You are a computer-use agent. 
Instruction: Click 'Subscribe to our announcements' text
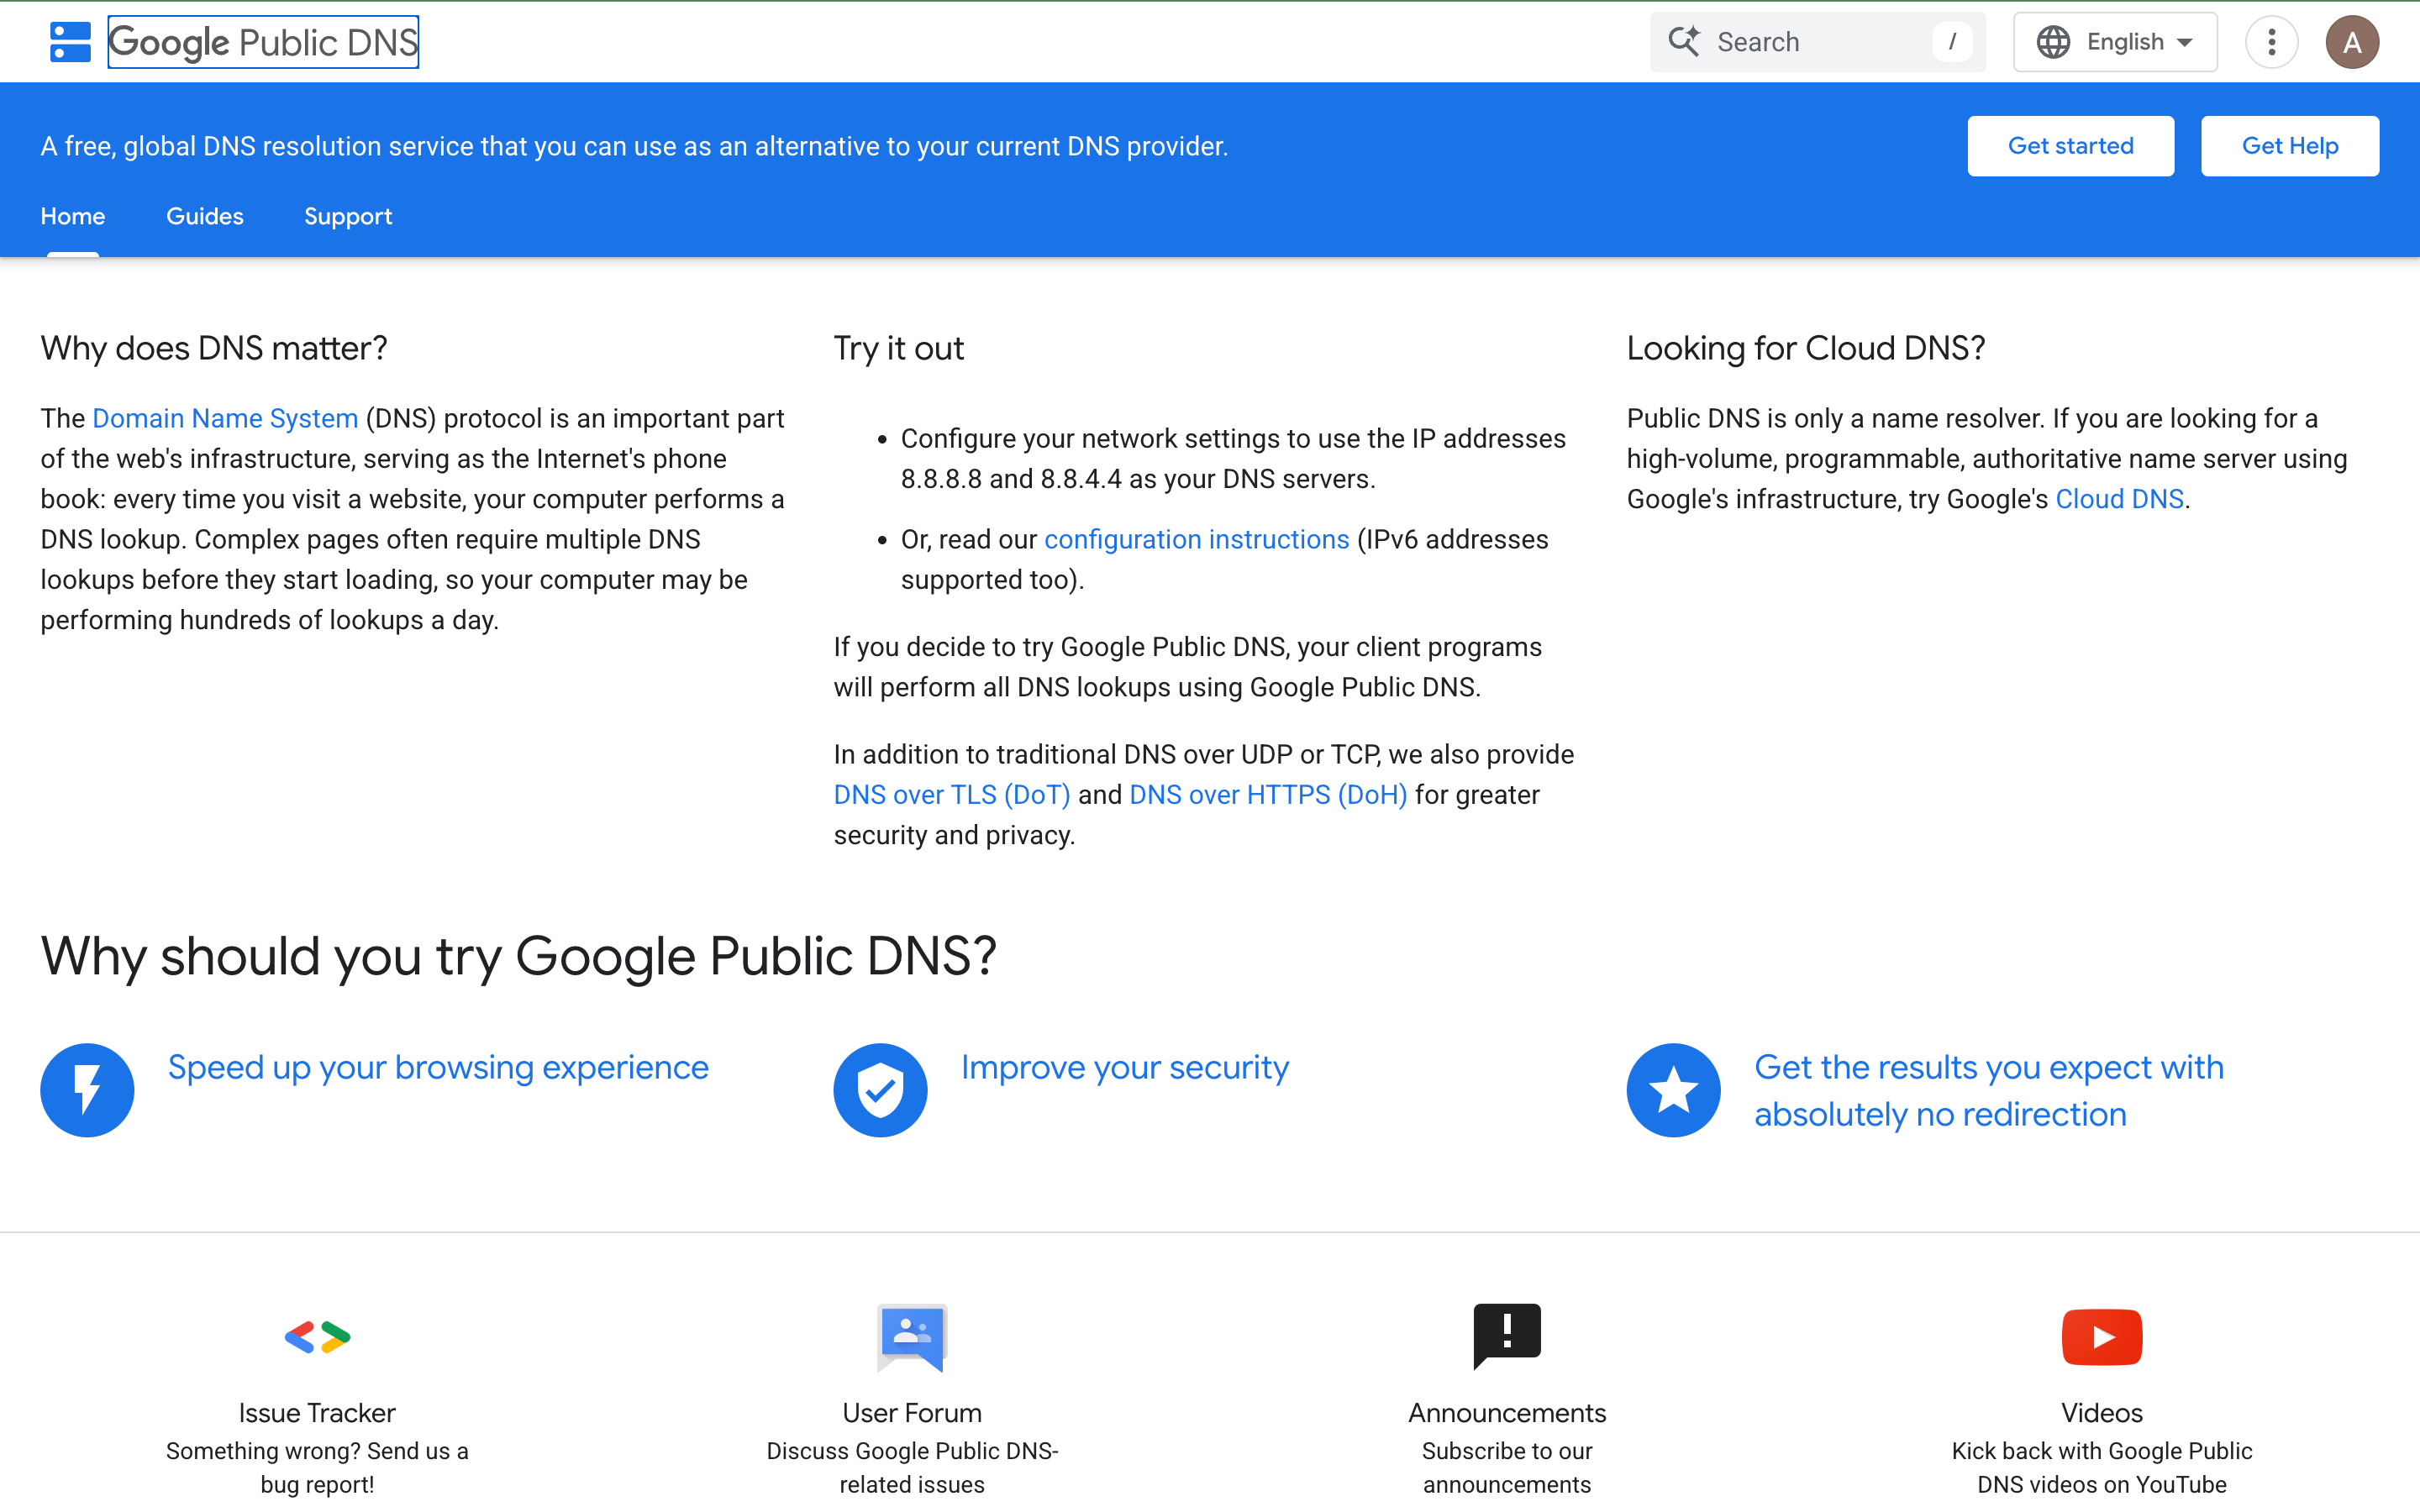[1507, 1467]
